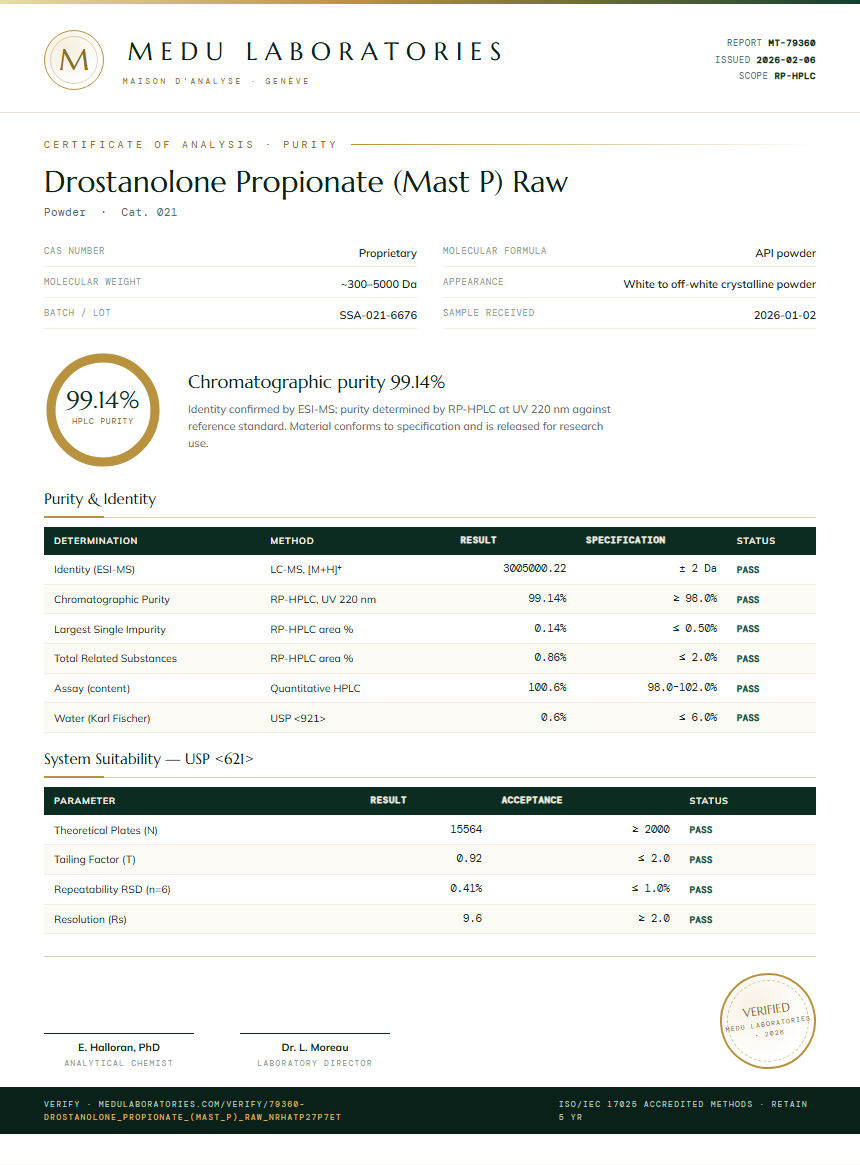Click the SPECIFICATION column header
The height and width of the screenshot is (1165, 860).
[x=625, y=540]
